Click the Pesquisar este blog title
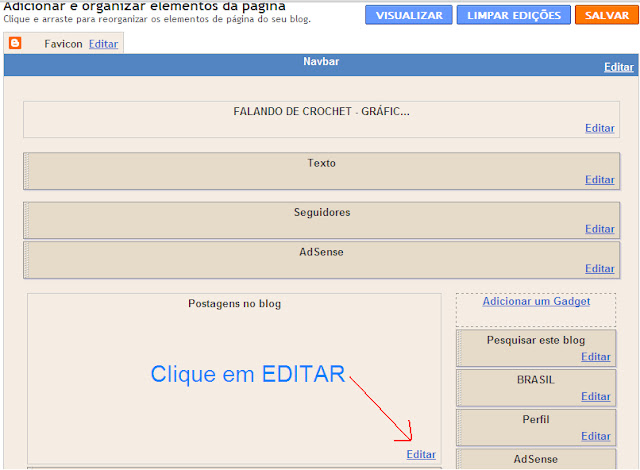Screen dimensions: 640x470 (x=536, y=340)
